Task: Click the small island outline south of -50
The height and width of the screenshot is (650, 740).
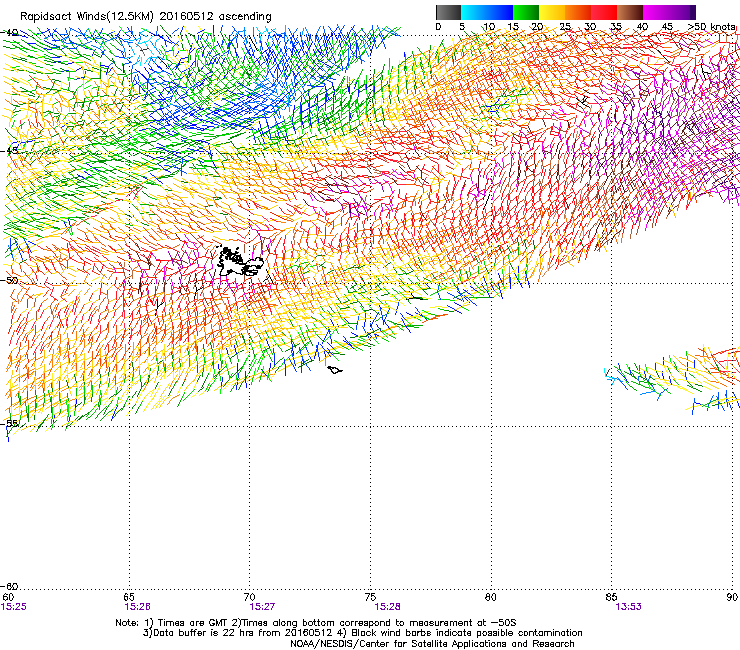Action: click(335, 370)
